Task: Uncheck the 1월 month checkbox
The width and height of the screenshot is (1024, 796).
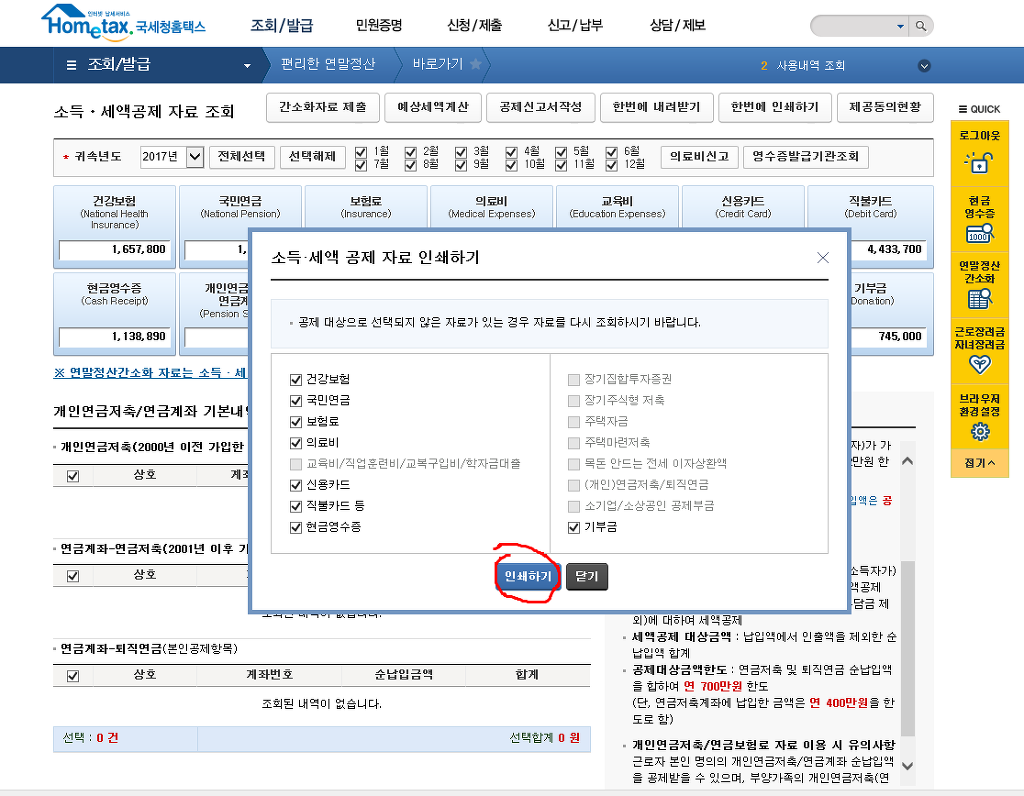Action: tap(360, 152)
